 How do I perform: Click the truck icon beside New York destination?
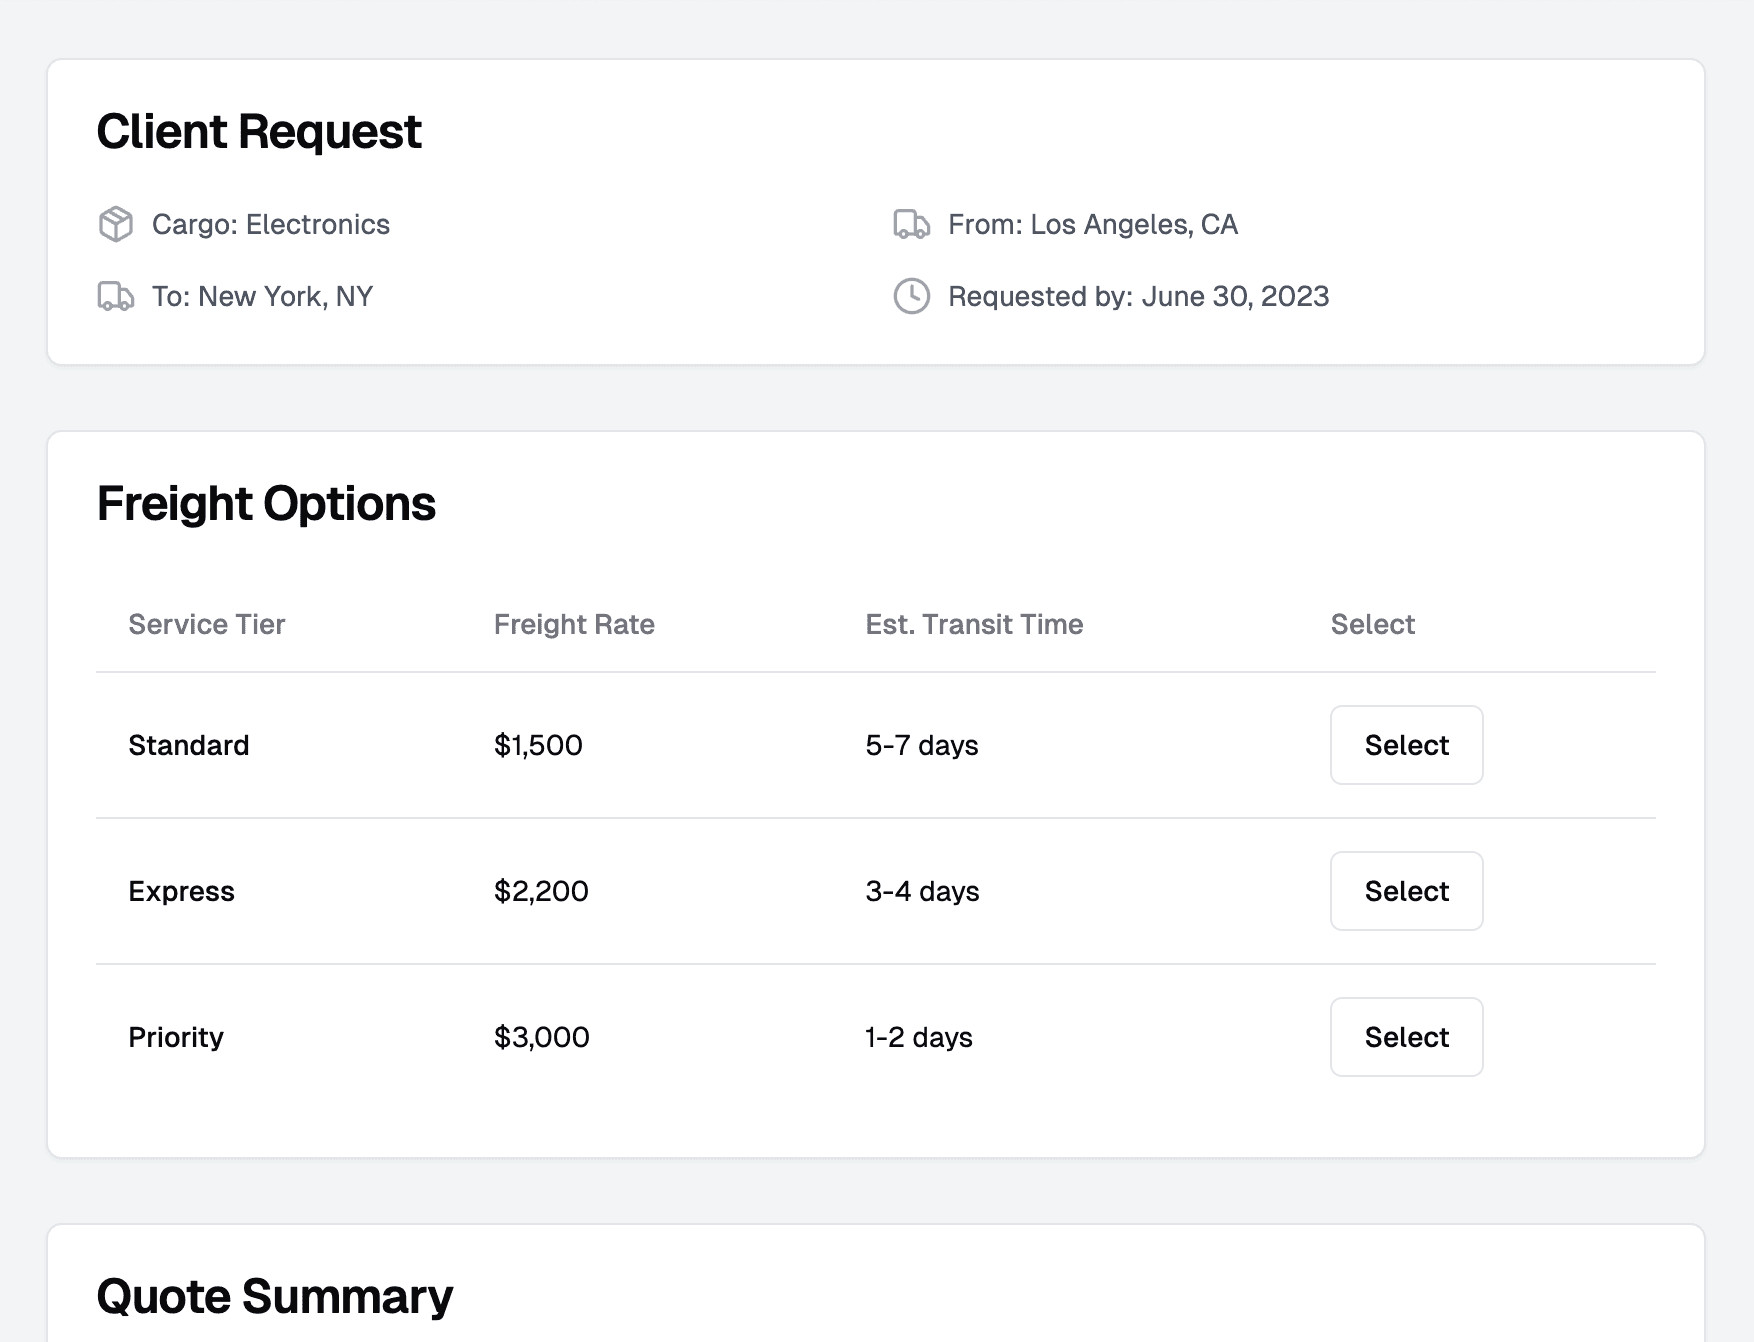click(116, 296)
